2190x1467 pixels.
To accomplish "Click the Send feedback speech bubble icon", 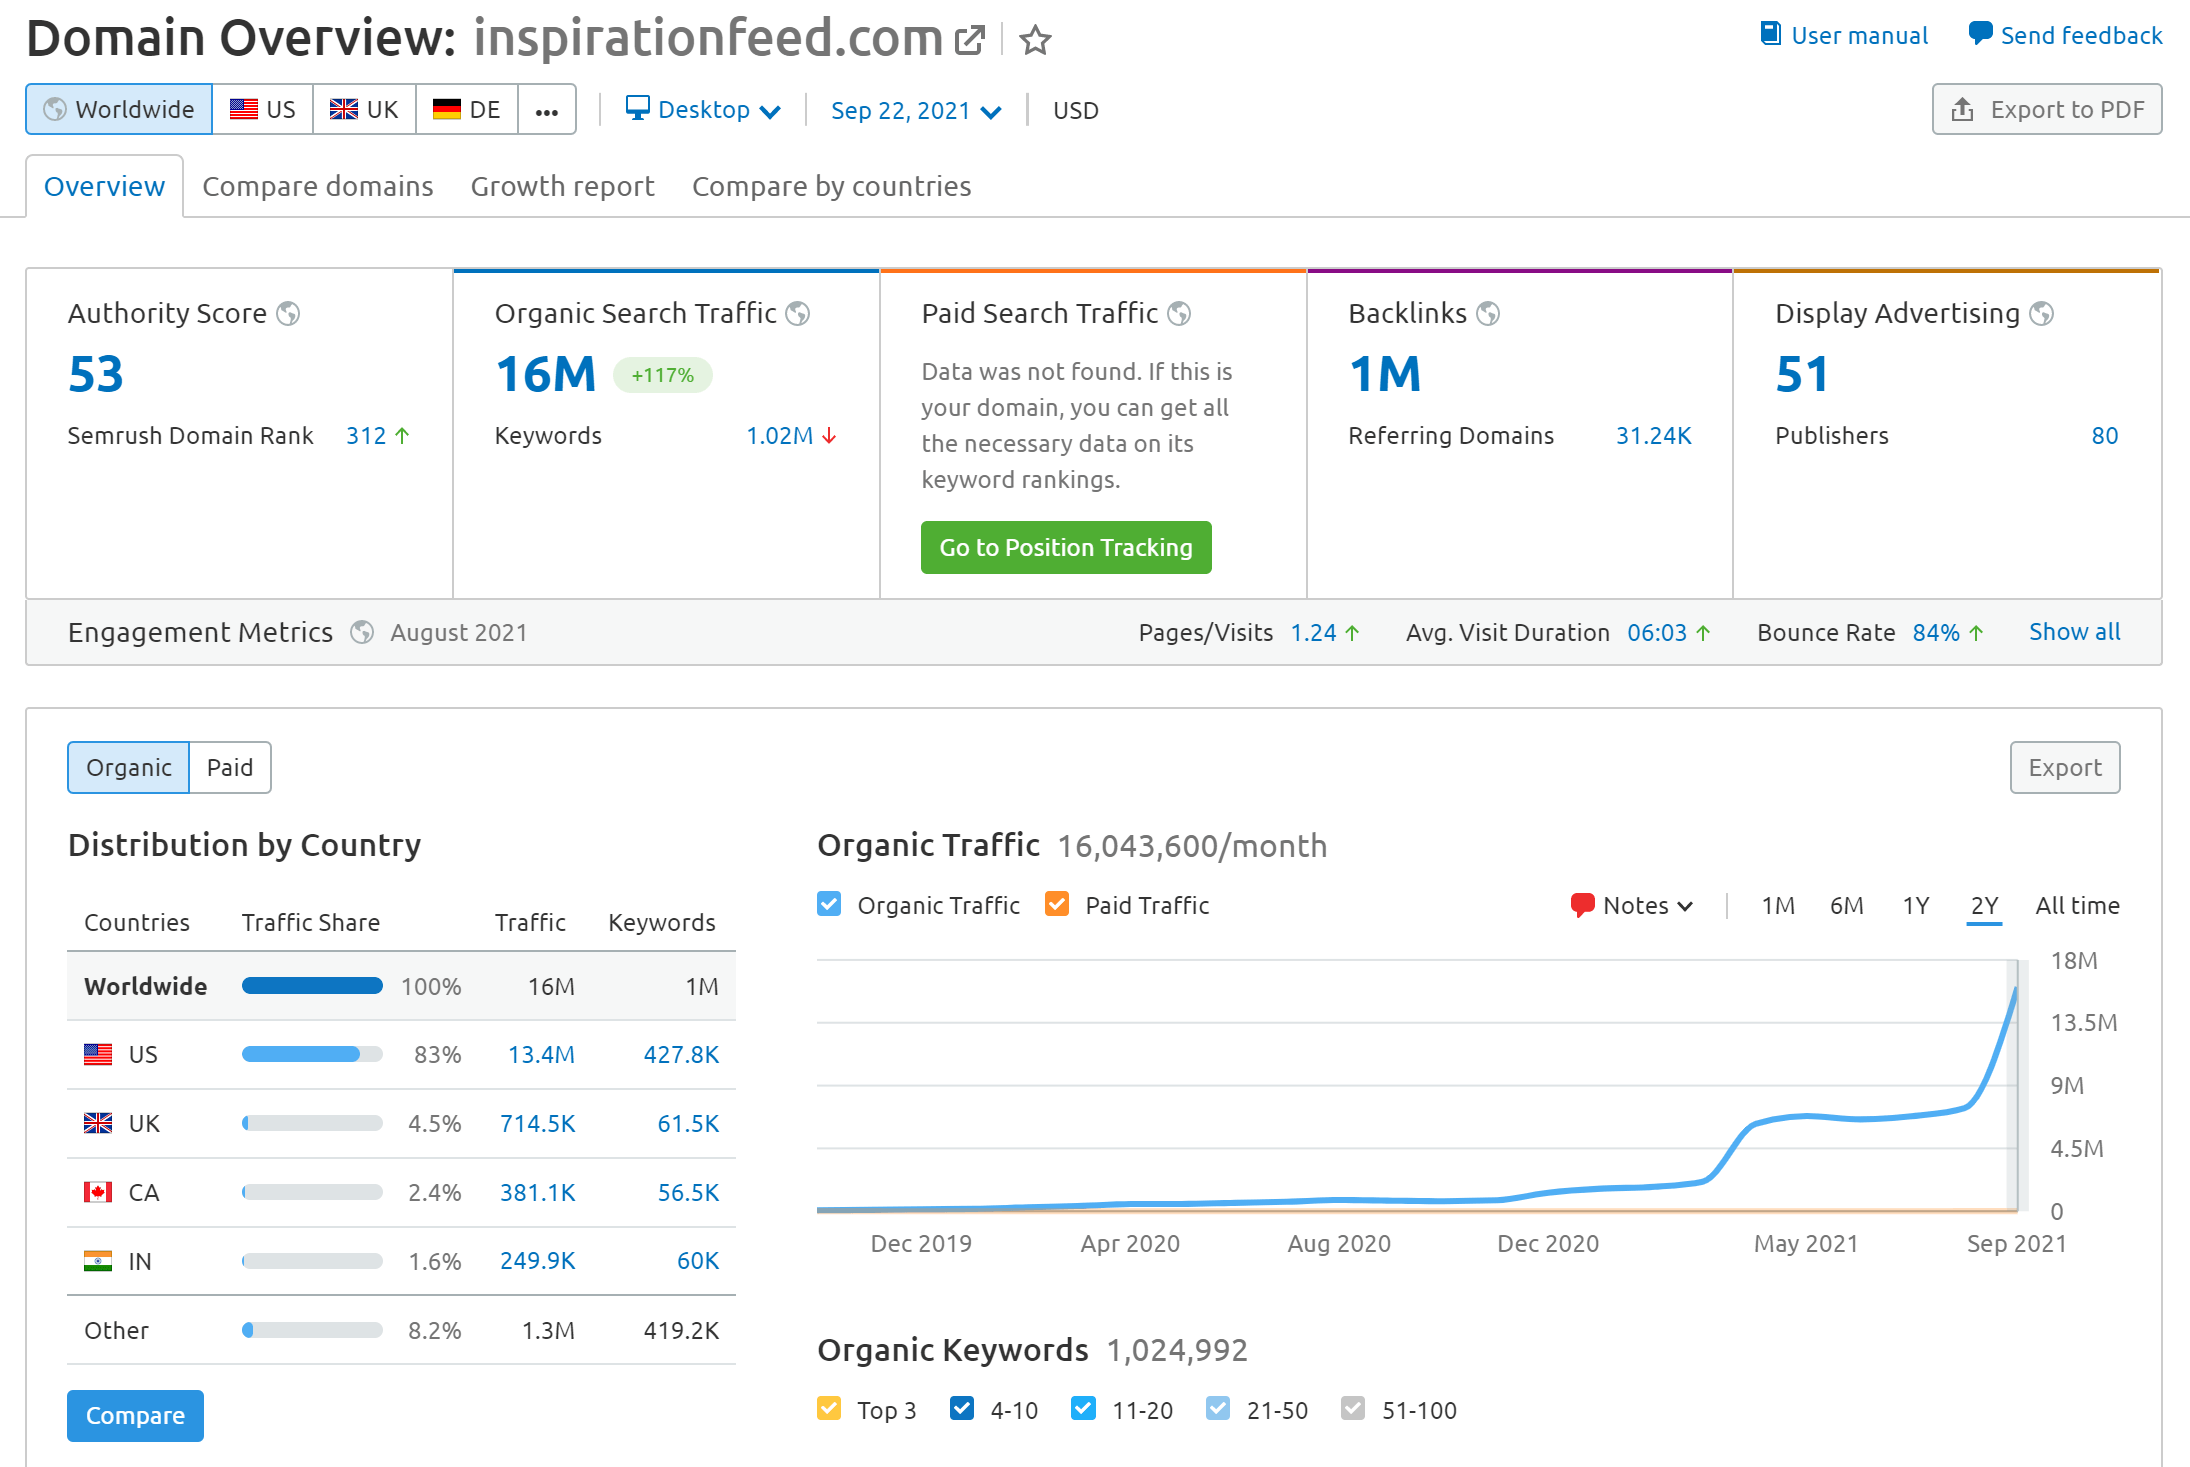I will tap(1980, 34).
